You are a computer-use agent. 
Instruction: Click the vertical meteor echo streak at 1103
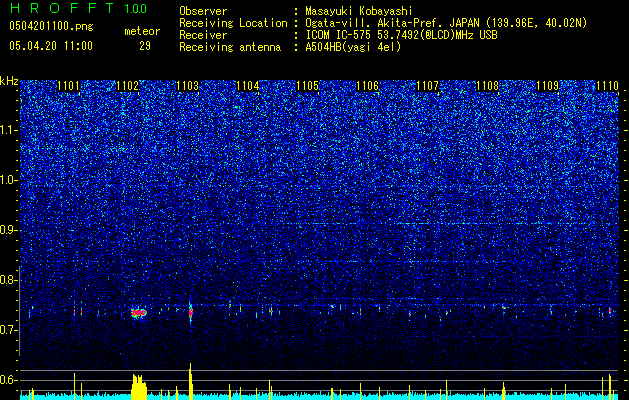[x=191, y=312]
